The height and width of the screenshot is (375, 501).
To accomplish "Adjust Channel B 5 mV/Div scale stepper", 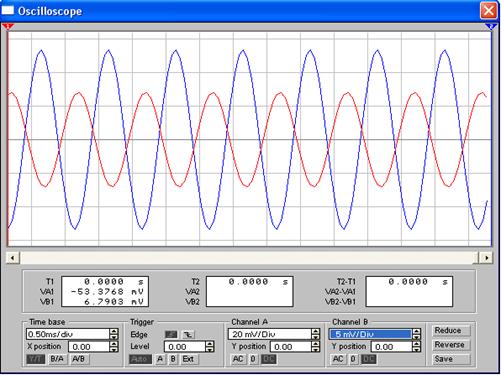I will pyautogui.click(x=416, y=334).
